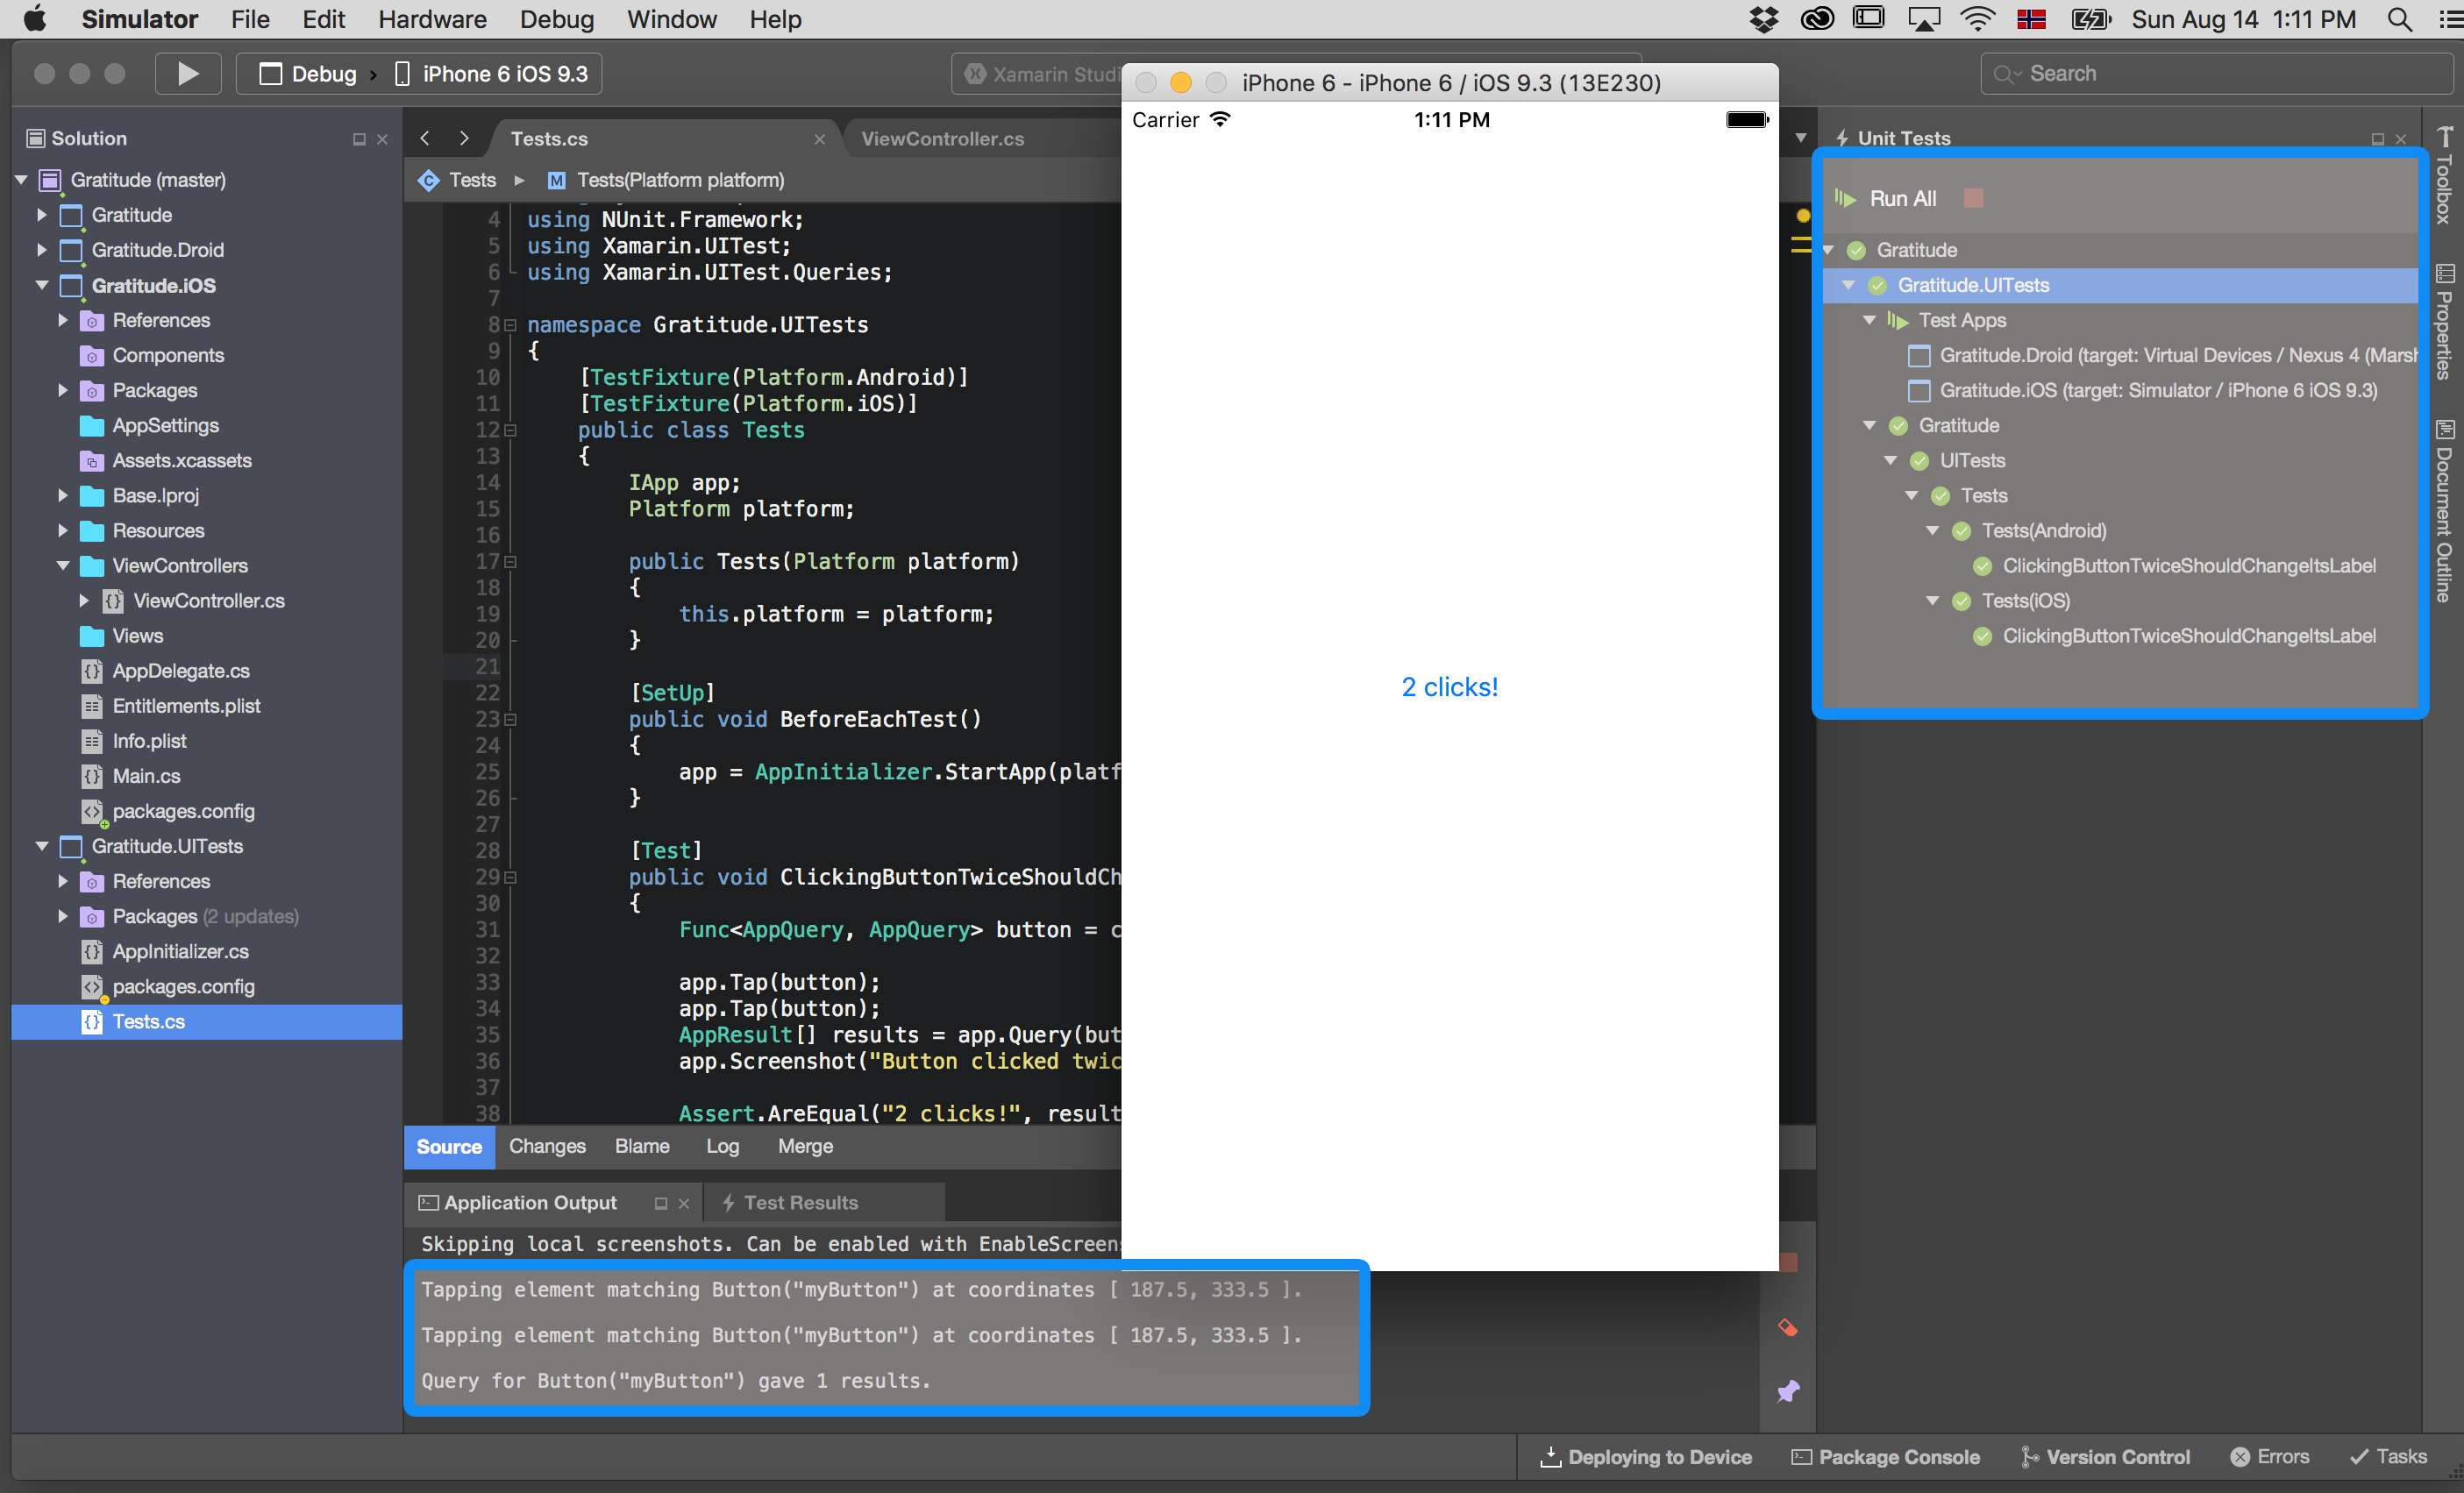Tap the '2 clicks!' button in simulator
This screenshot has width=2464, height=1493.
pos(1450,687)
